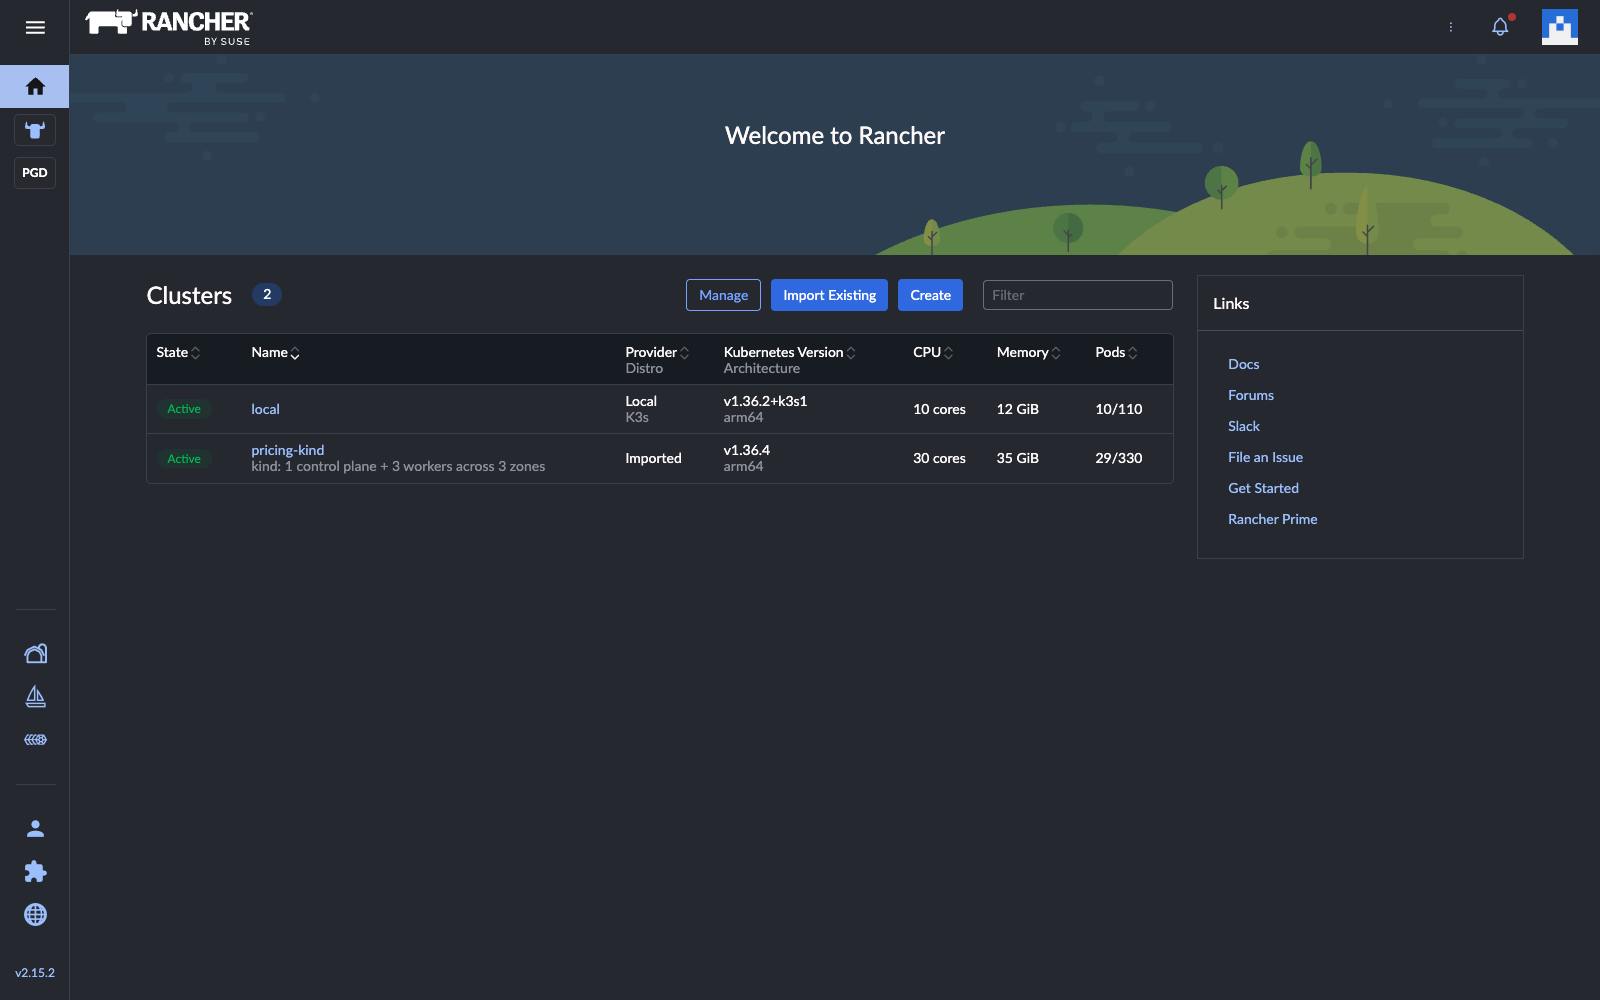This screenshot has width=1600, height=1000.
Task: Go to Home via house icon
Action: (35, 87)
